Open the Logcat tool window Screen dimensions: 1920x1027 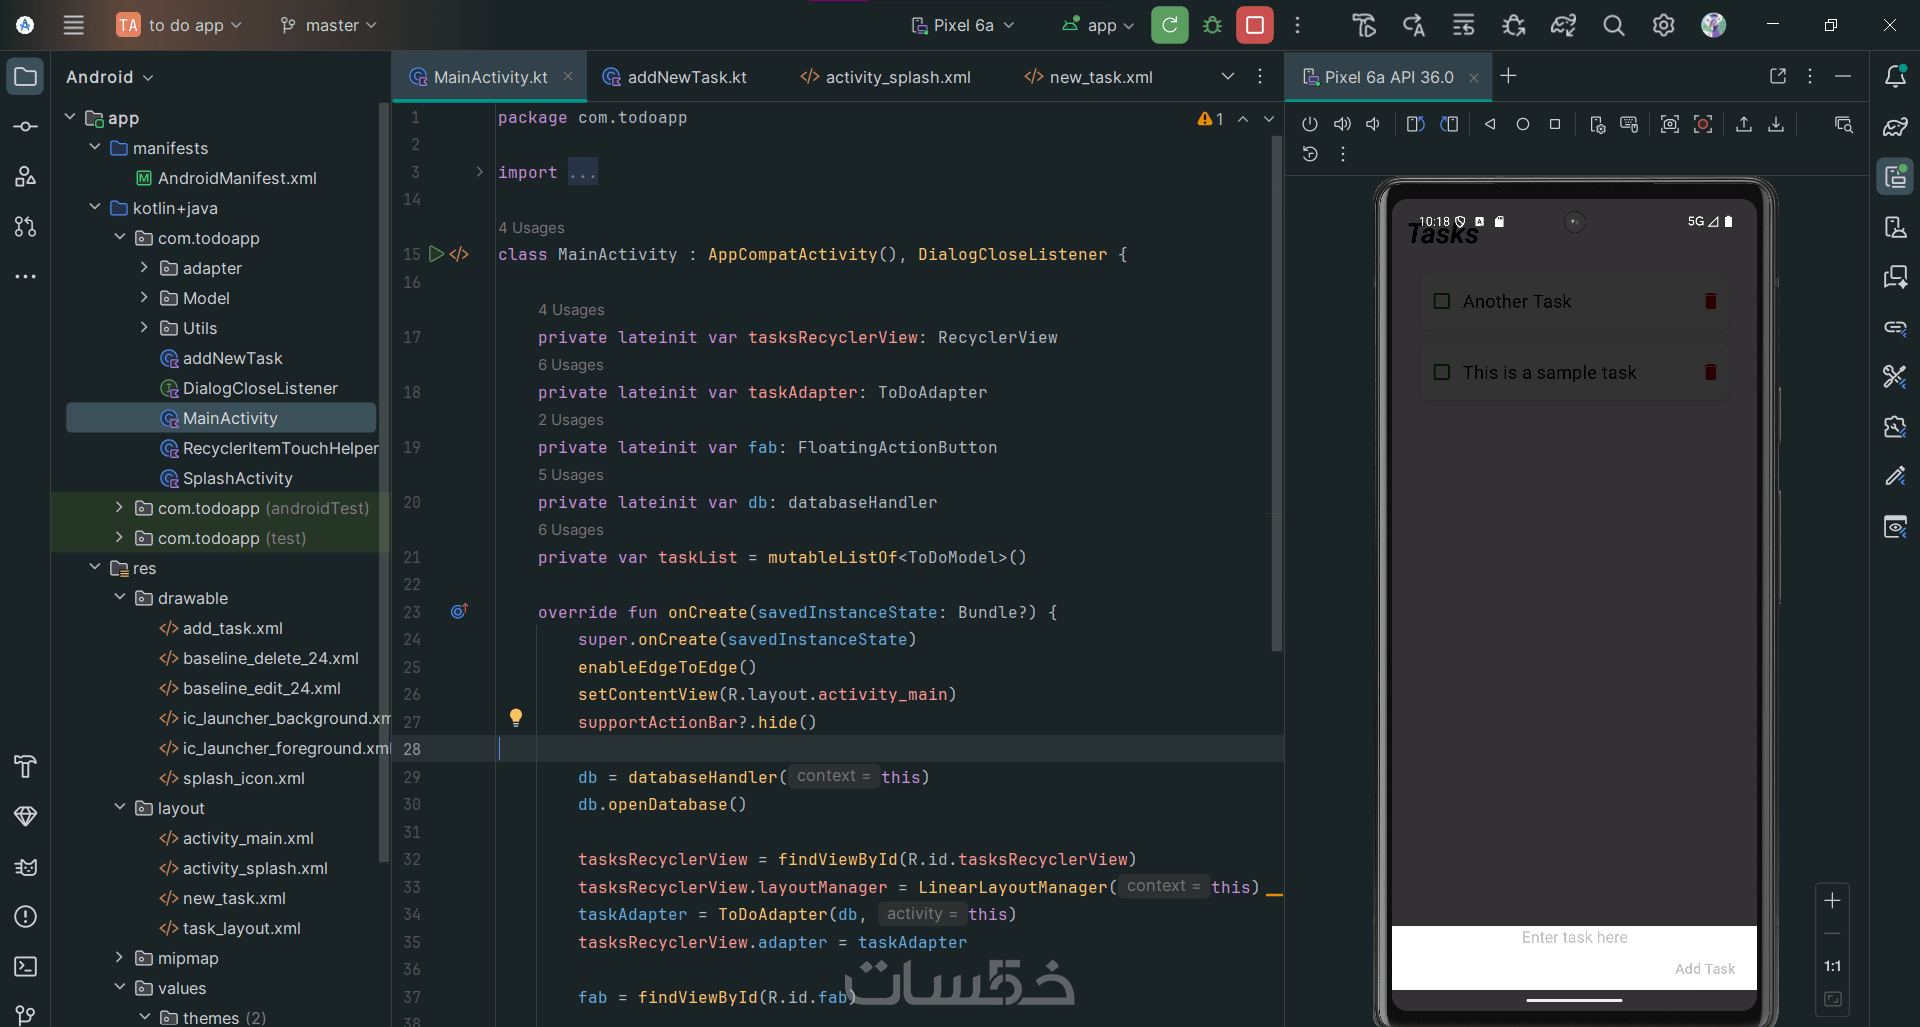click(26, 867)
